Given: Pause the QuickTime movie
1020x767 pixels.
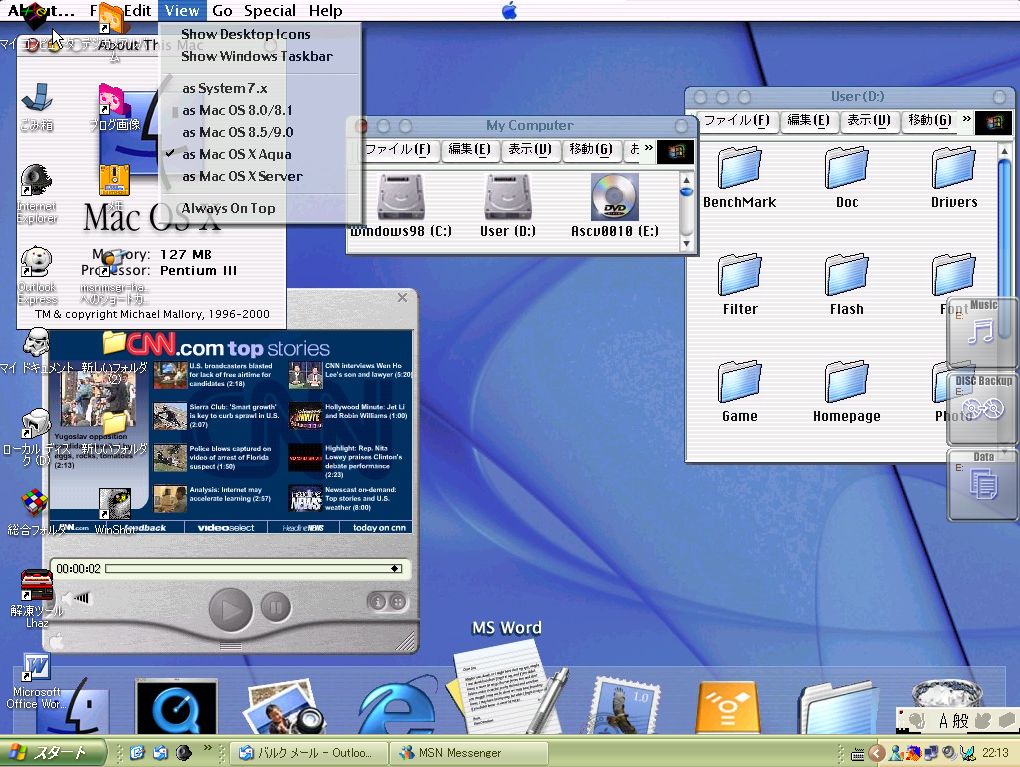Looking at the screenshot, I should (276, 608).
